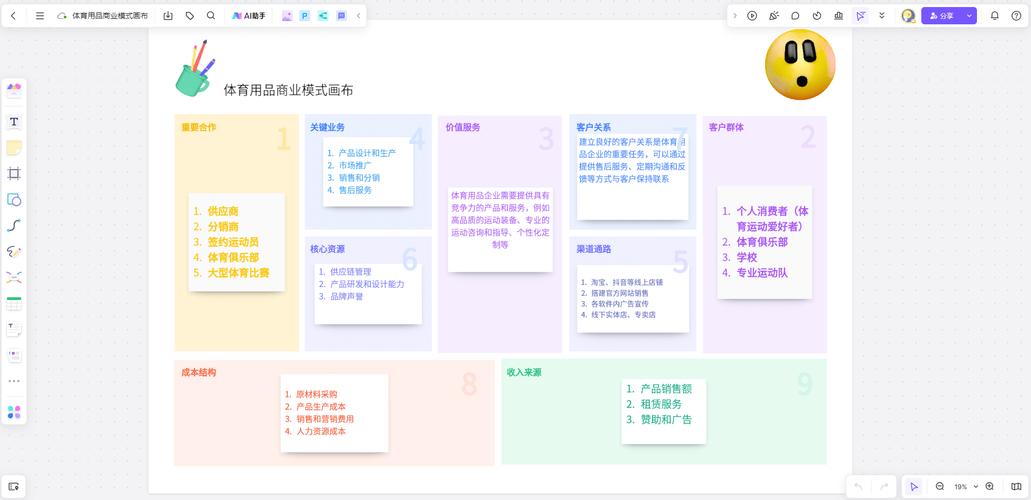Click the export/download icon

(x=168, y=16)
